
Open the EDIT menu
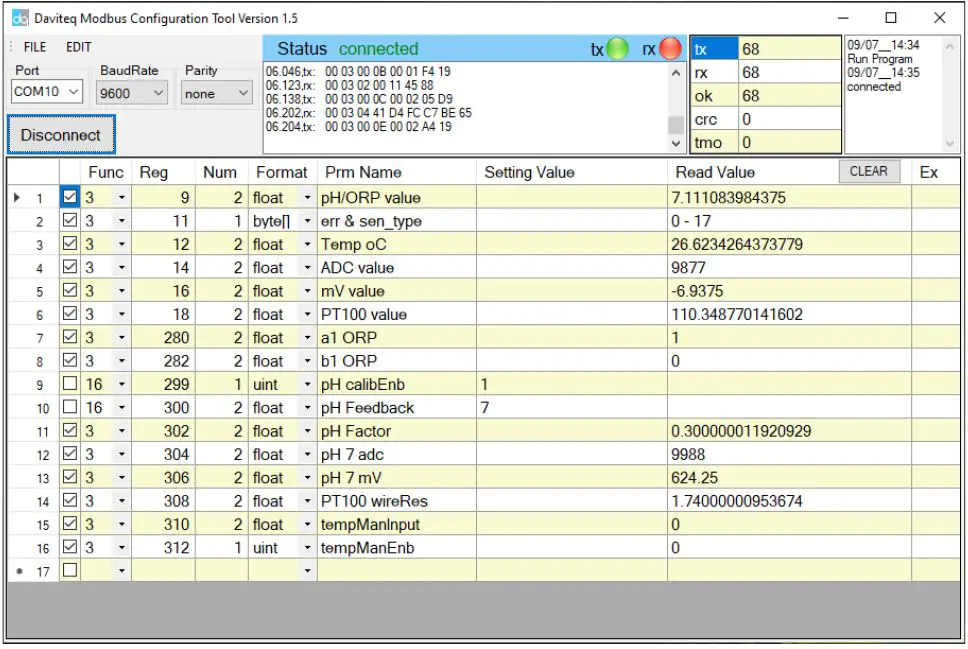coord(79,47)
